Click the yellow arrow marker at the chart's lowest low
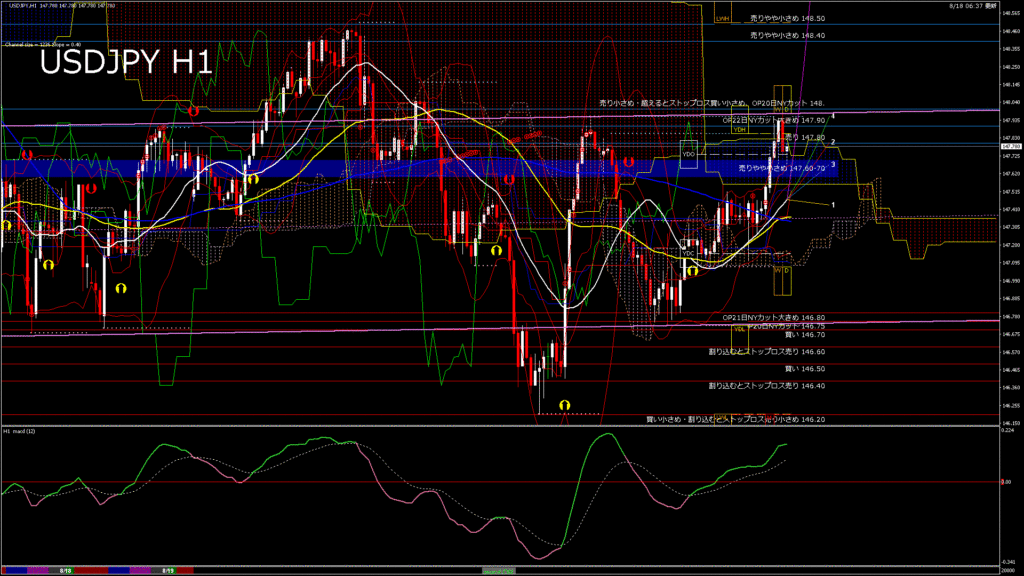This screenshot has height=576, width=1024. pyautogui.click(x=565, y=403)
